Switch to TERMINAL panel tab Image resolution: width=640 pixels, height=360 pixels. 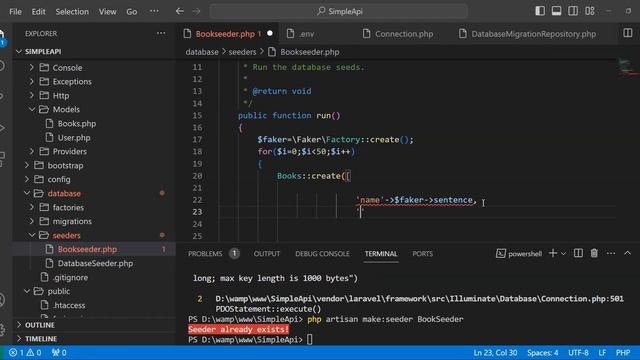(x=381, y=253)
